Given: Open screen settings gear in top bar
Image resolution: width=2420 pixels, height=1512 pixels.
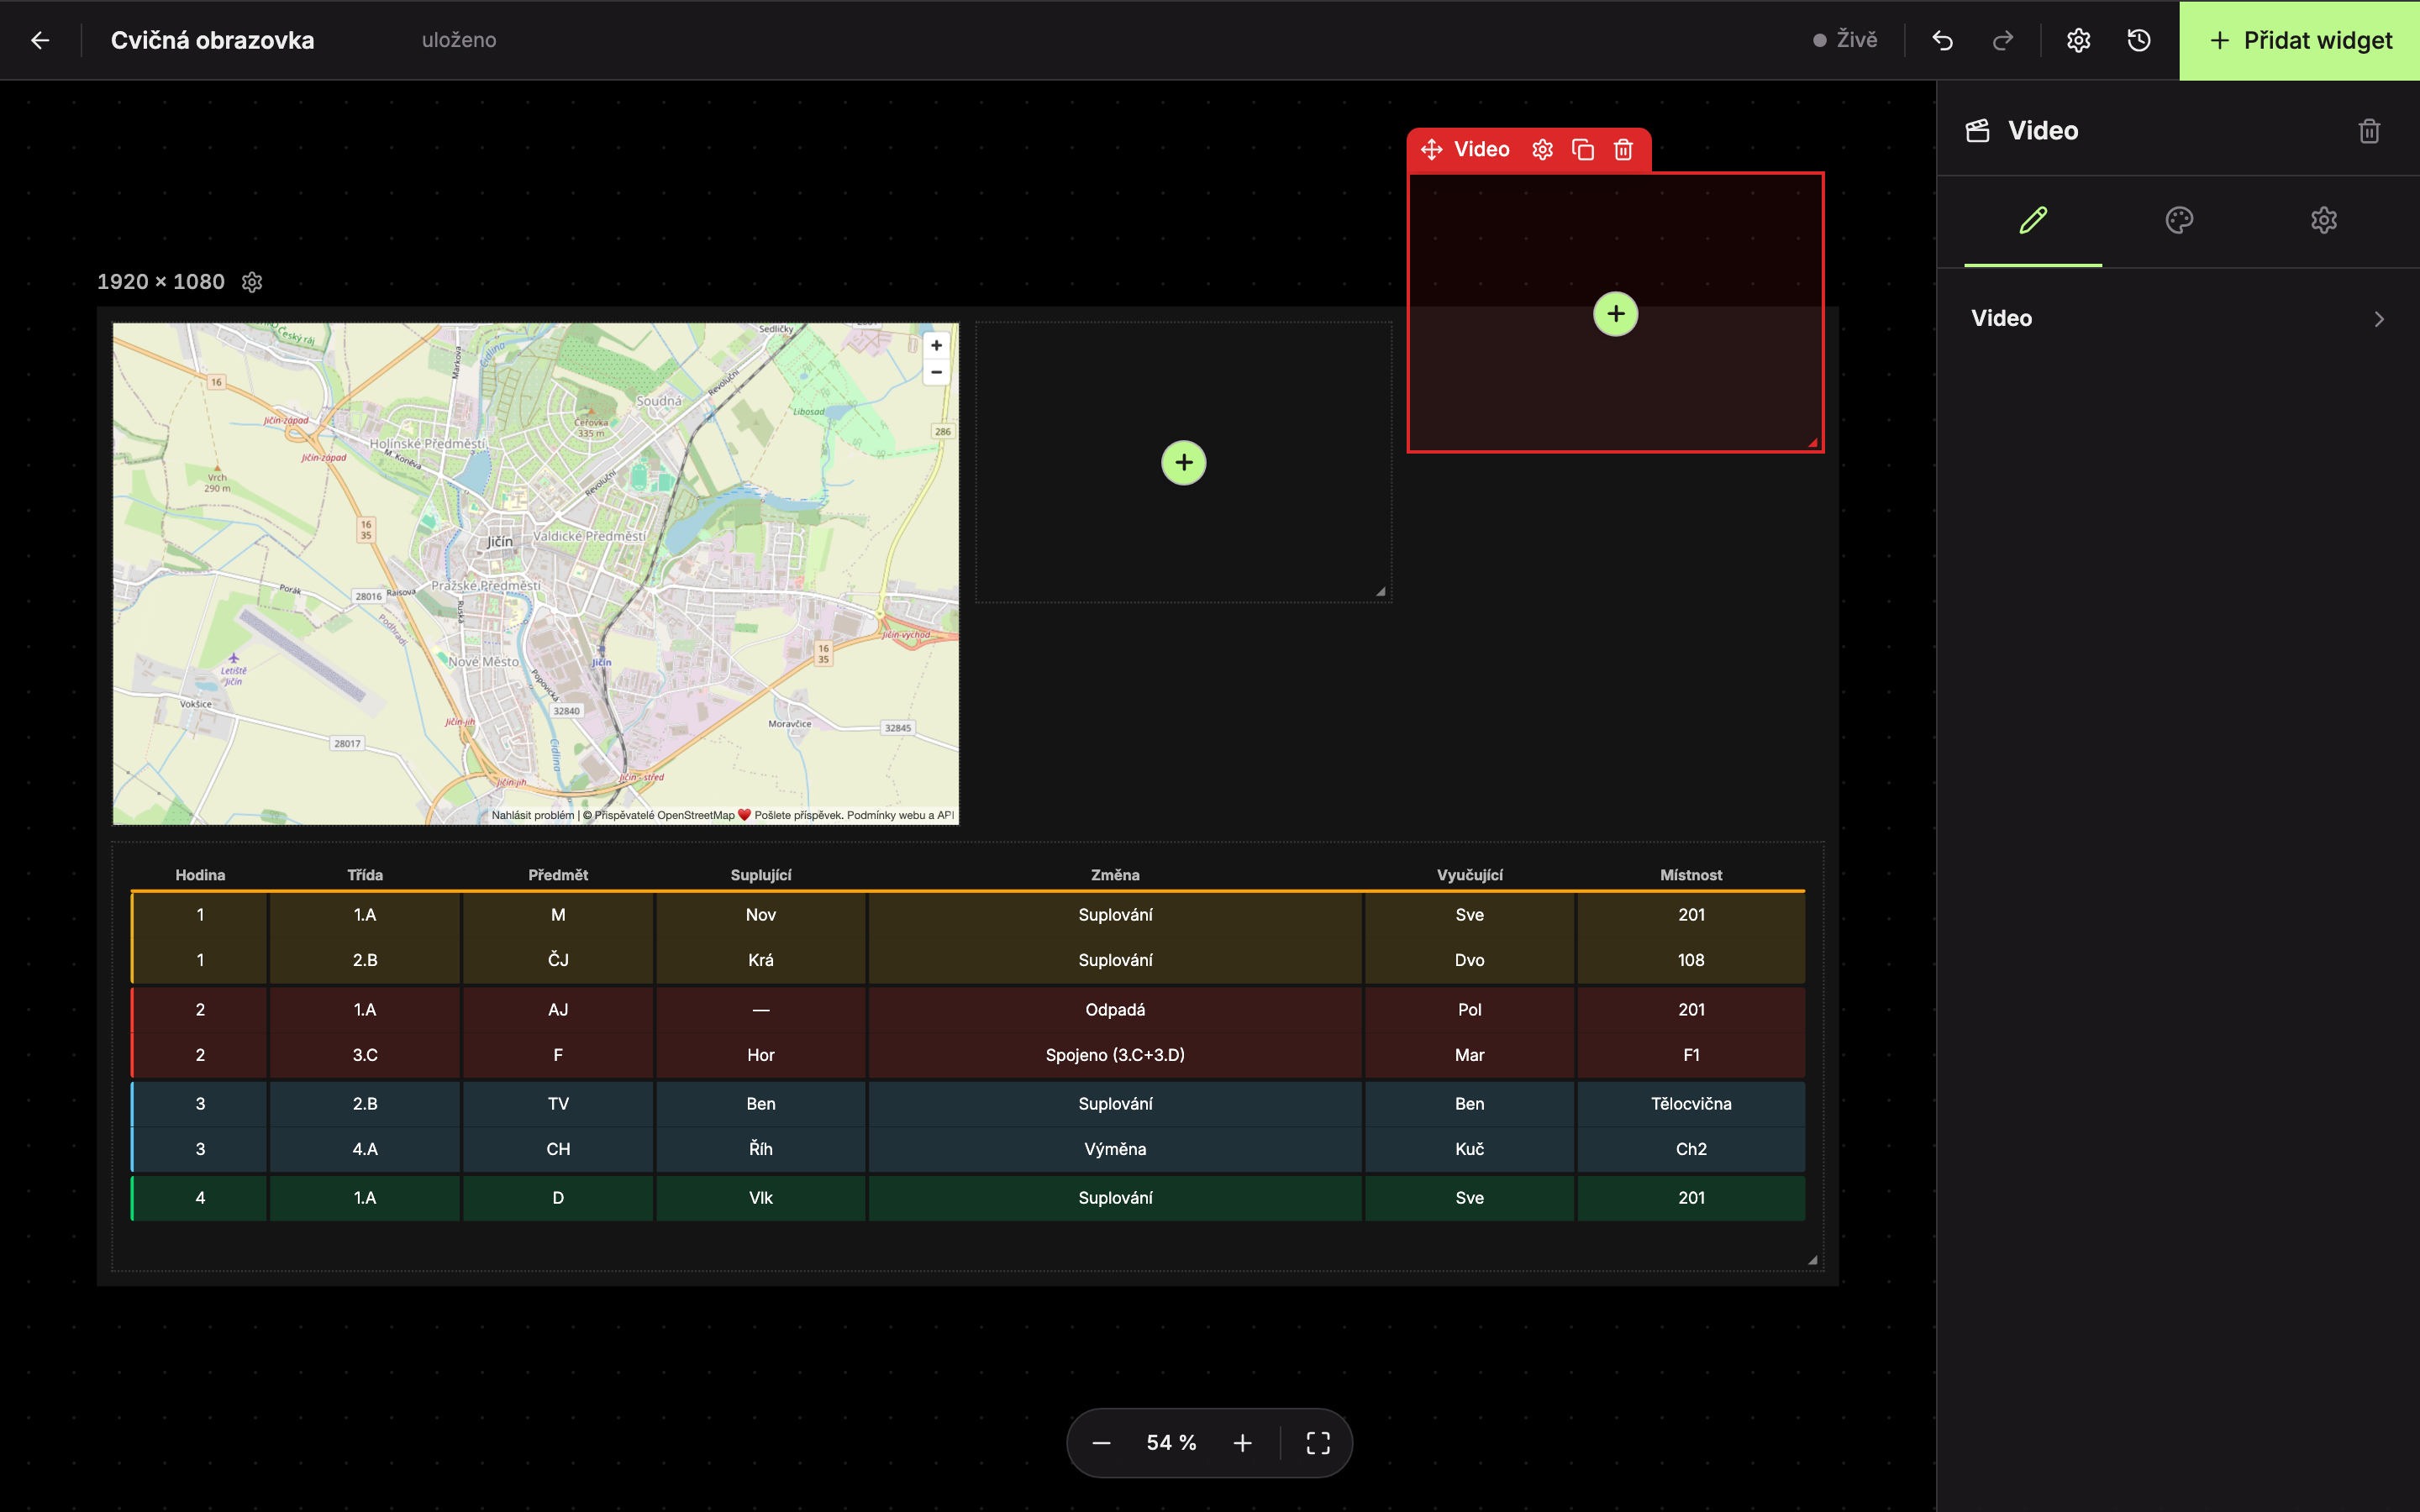Looking at the screenshot, I should point(2078,40).
